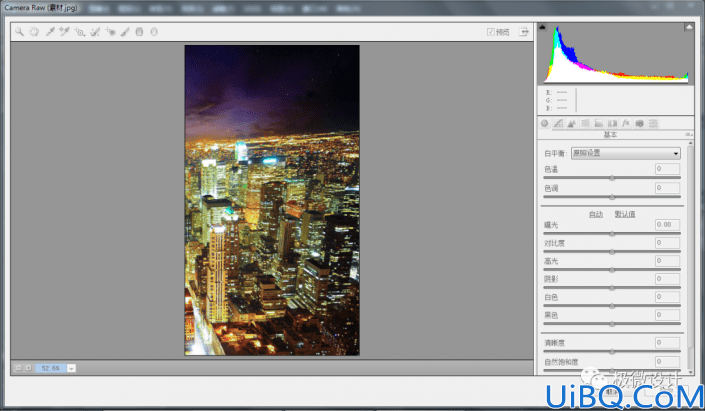Open the Basic panel tab
Screen dimensions: 705x411
pos(544,123)
